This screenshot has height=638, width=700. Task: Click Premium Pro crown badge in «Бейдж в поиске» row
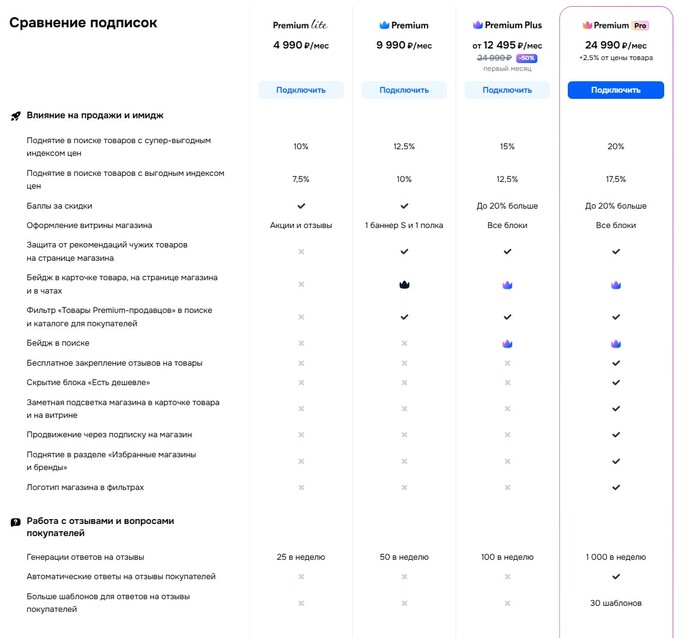[616, 343]
